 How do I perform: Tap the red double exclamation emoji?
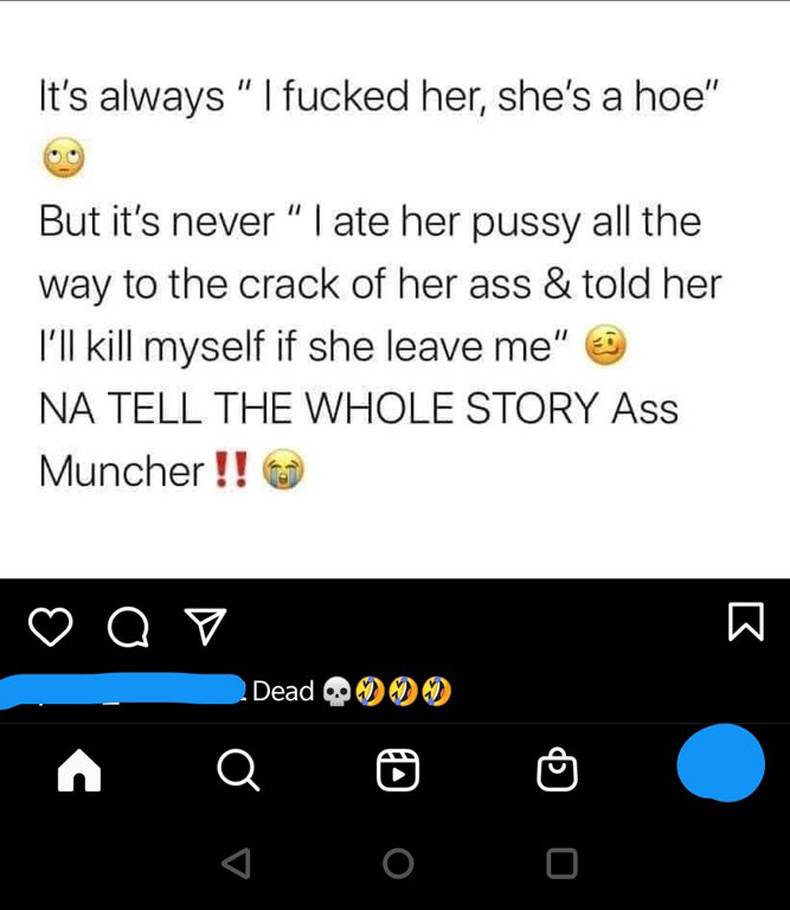coord(231,470)
